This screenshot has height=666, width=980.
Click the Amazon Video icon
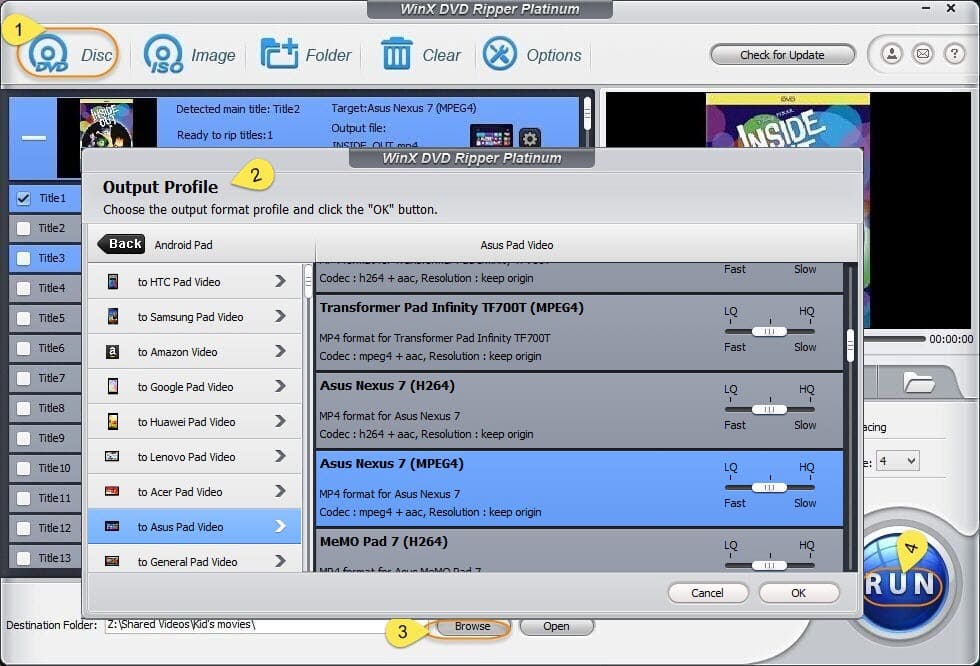[112, 352]
